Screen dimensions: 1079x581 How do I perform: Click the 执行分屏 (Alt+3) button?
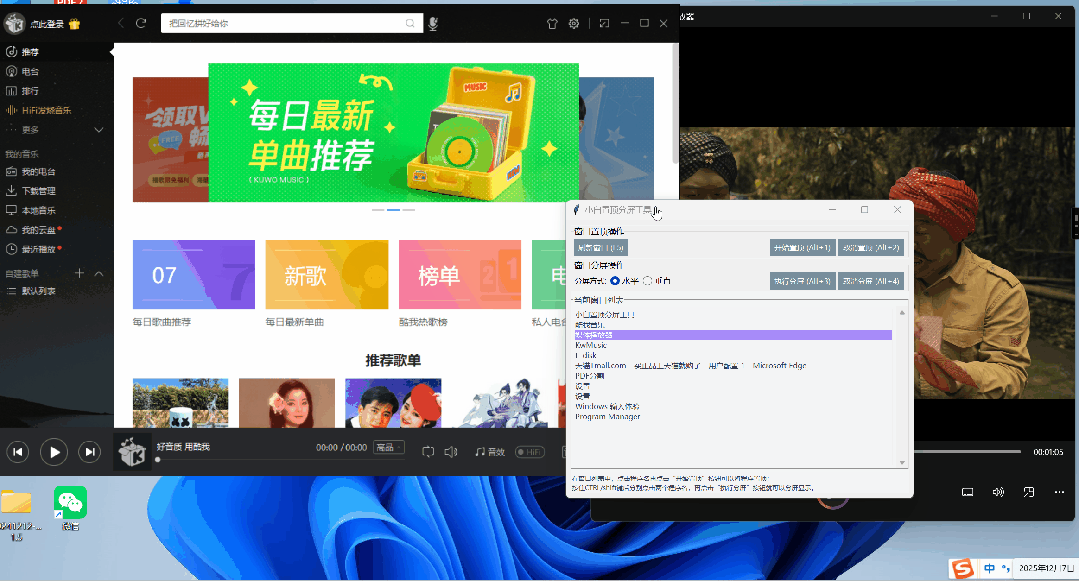tap(803, 281)
